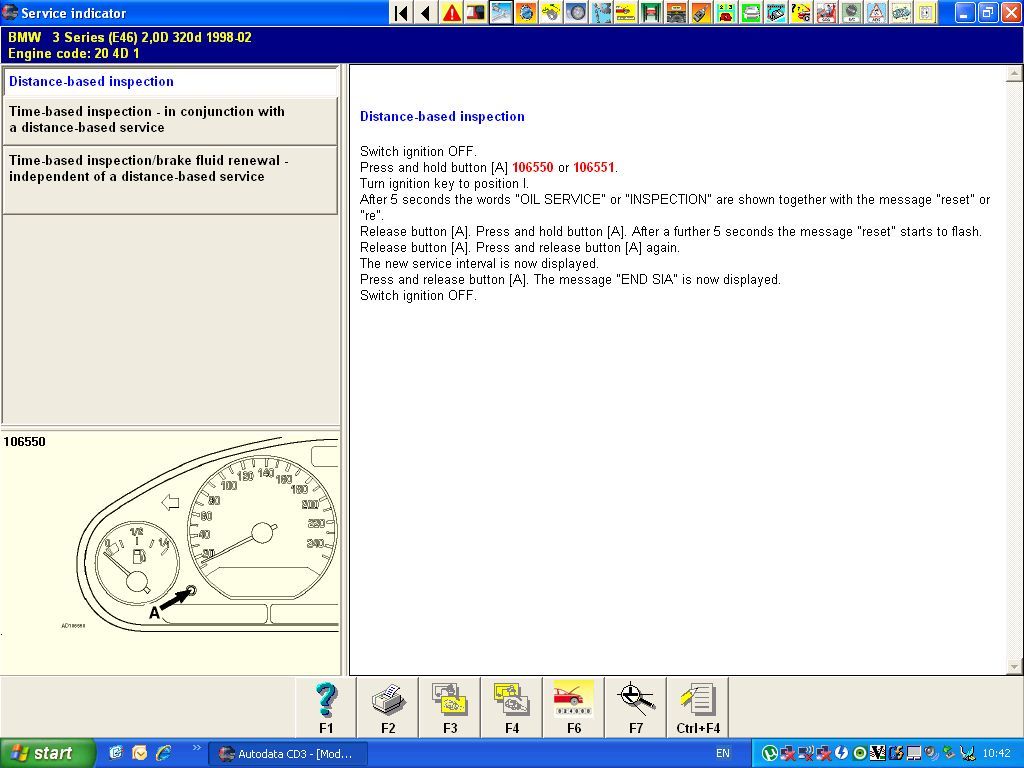1024x768 pixels.
Task: Click the EN language indicator
Action: click(723, 753)
